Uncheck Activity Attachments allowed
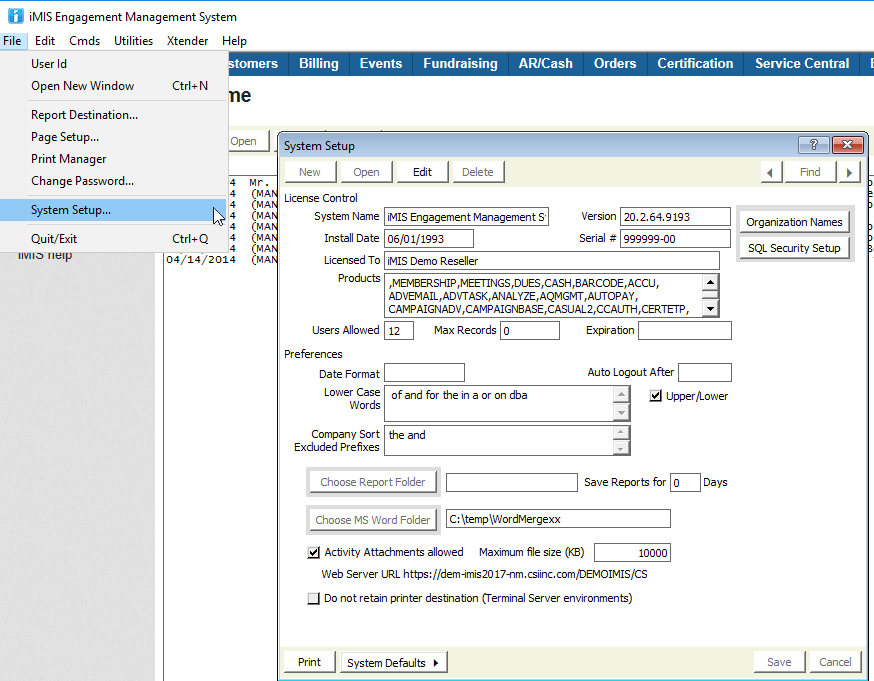 [314, 552]
